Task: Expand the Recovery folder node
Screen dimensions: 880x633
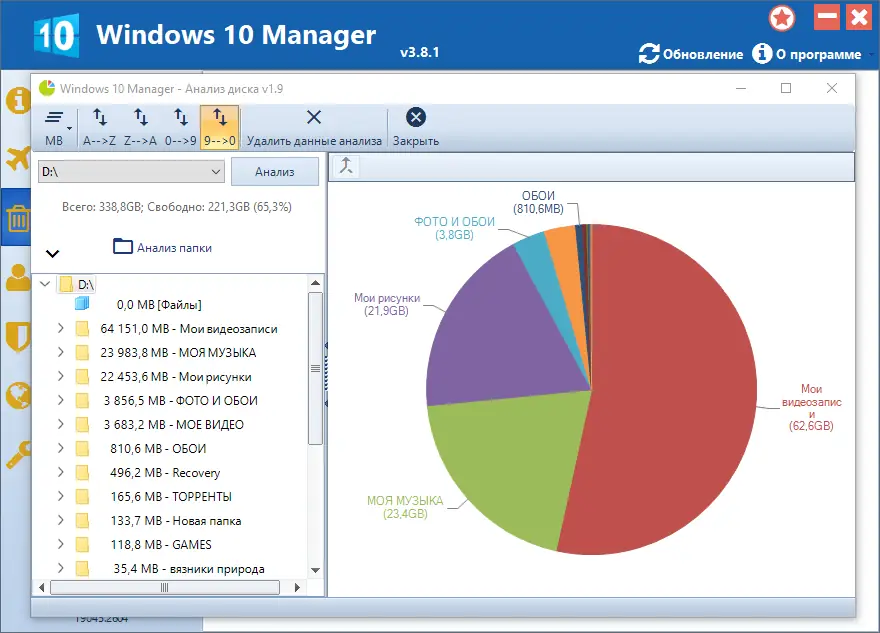Action: tap(61, 473)
